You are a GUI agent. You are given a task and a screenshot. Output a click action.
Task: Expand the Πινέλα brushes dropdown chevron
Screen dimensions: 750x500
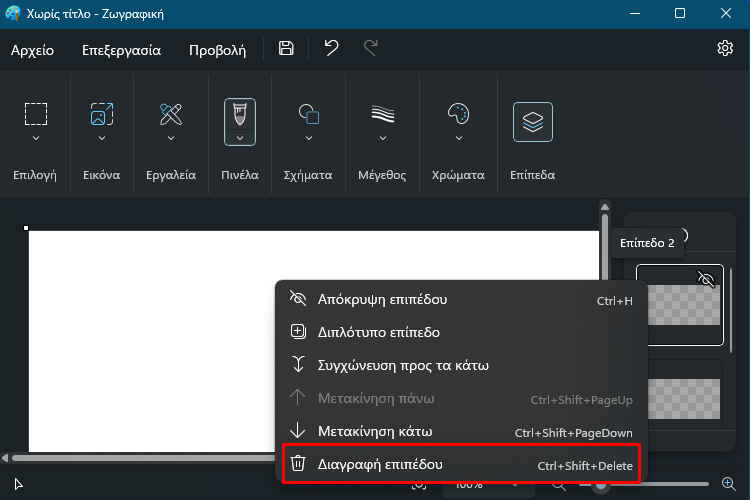click(x=240, y=138)
